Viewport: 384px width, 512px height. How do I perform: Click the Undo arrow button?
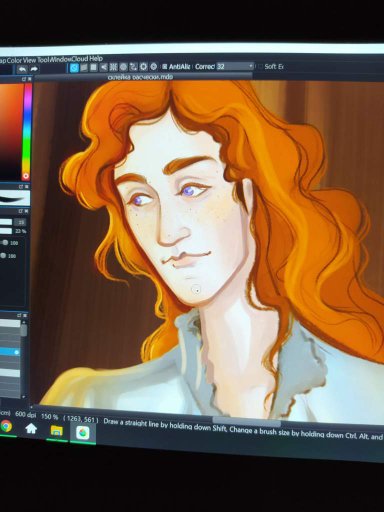(x=22, y=69)
